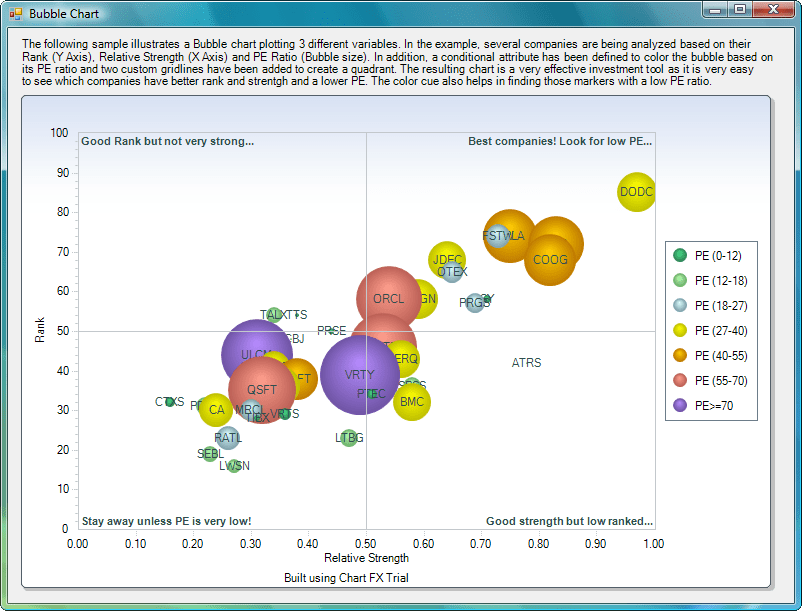Screen dimensions: 802x611
Task: Click the purple PE>=70 legend marker
Action: (x=681, y=405)
